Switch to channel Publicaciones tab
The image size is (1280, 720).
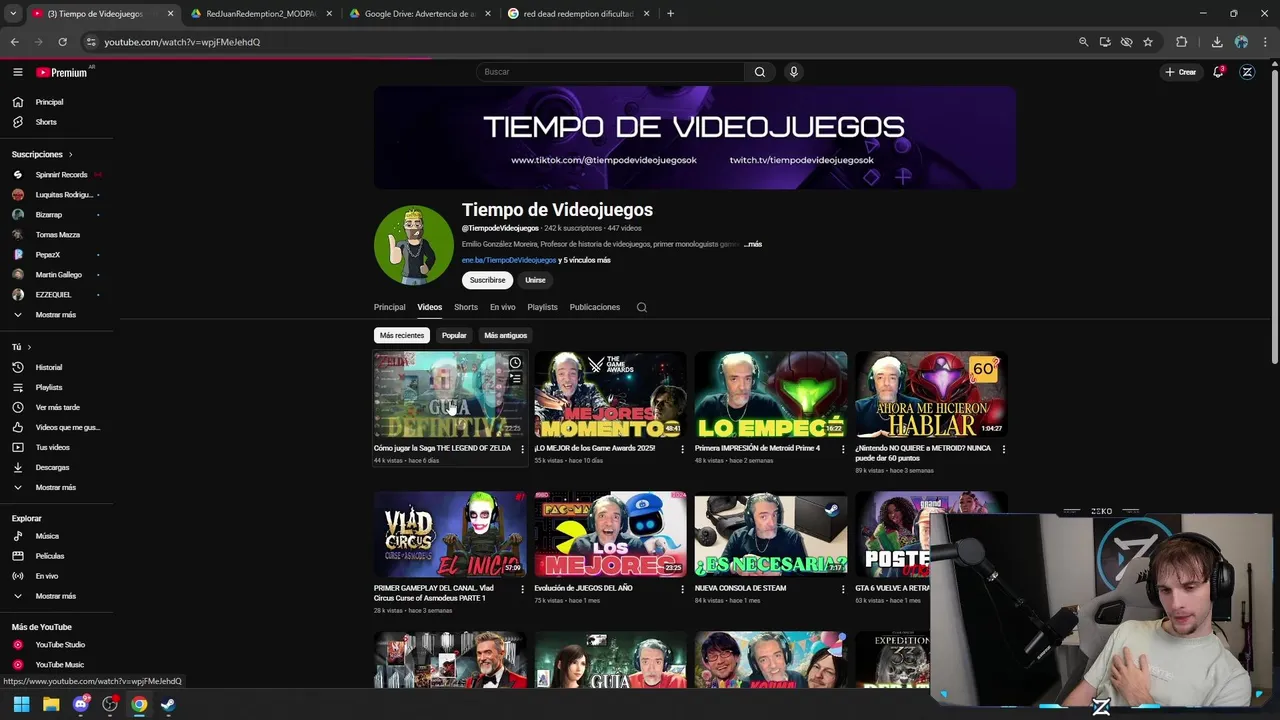click(595, 307)
